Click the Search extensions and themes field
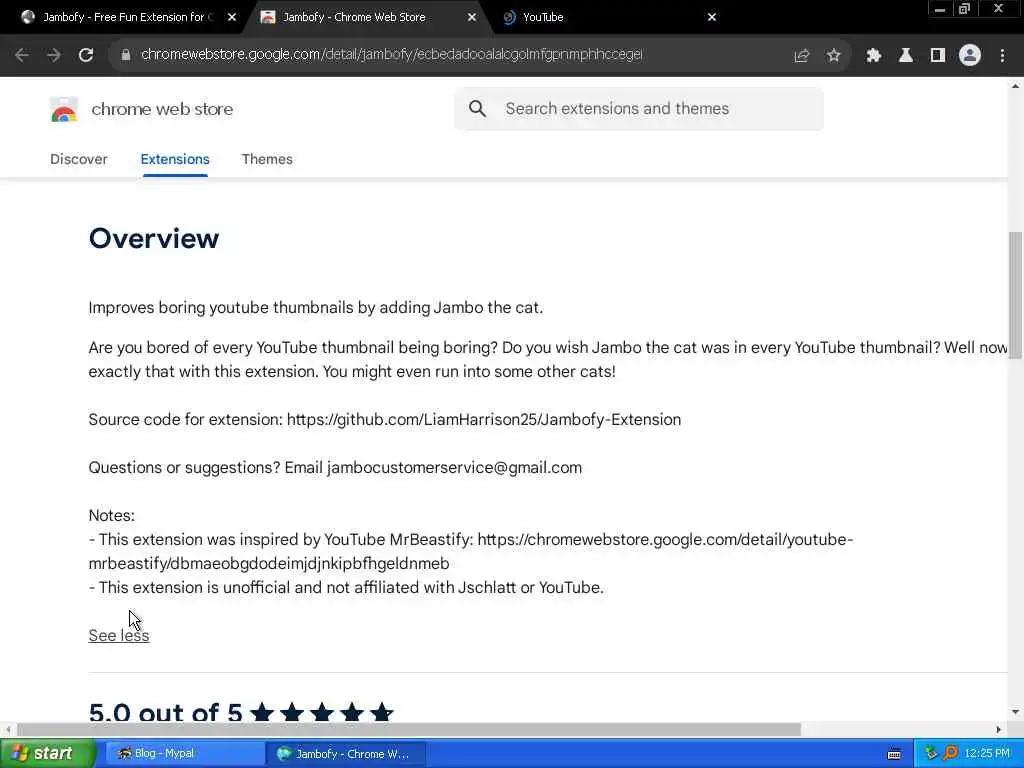The height and width of the screenshot is (768, 1024). click(639, 109)
